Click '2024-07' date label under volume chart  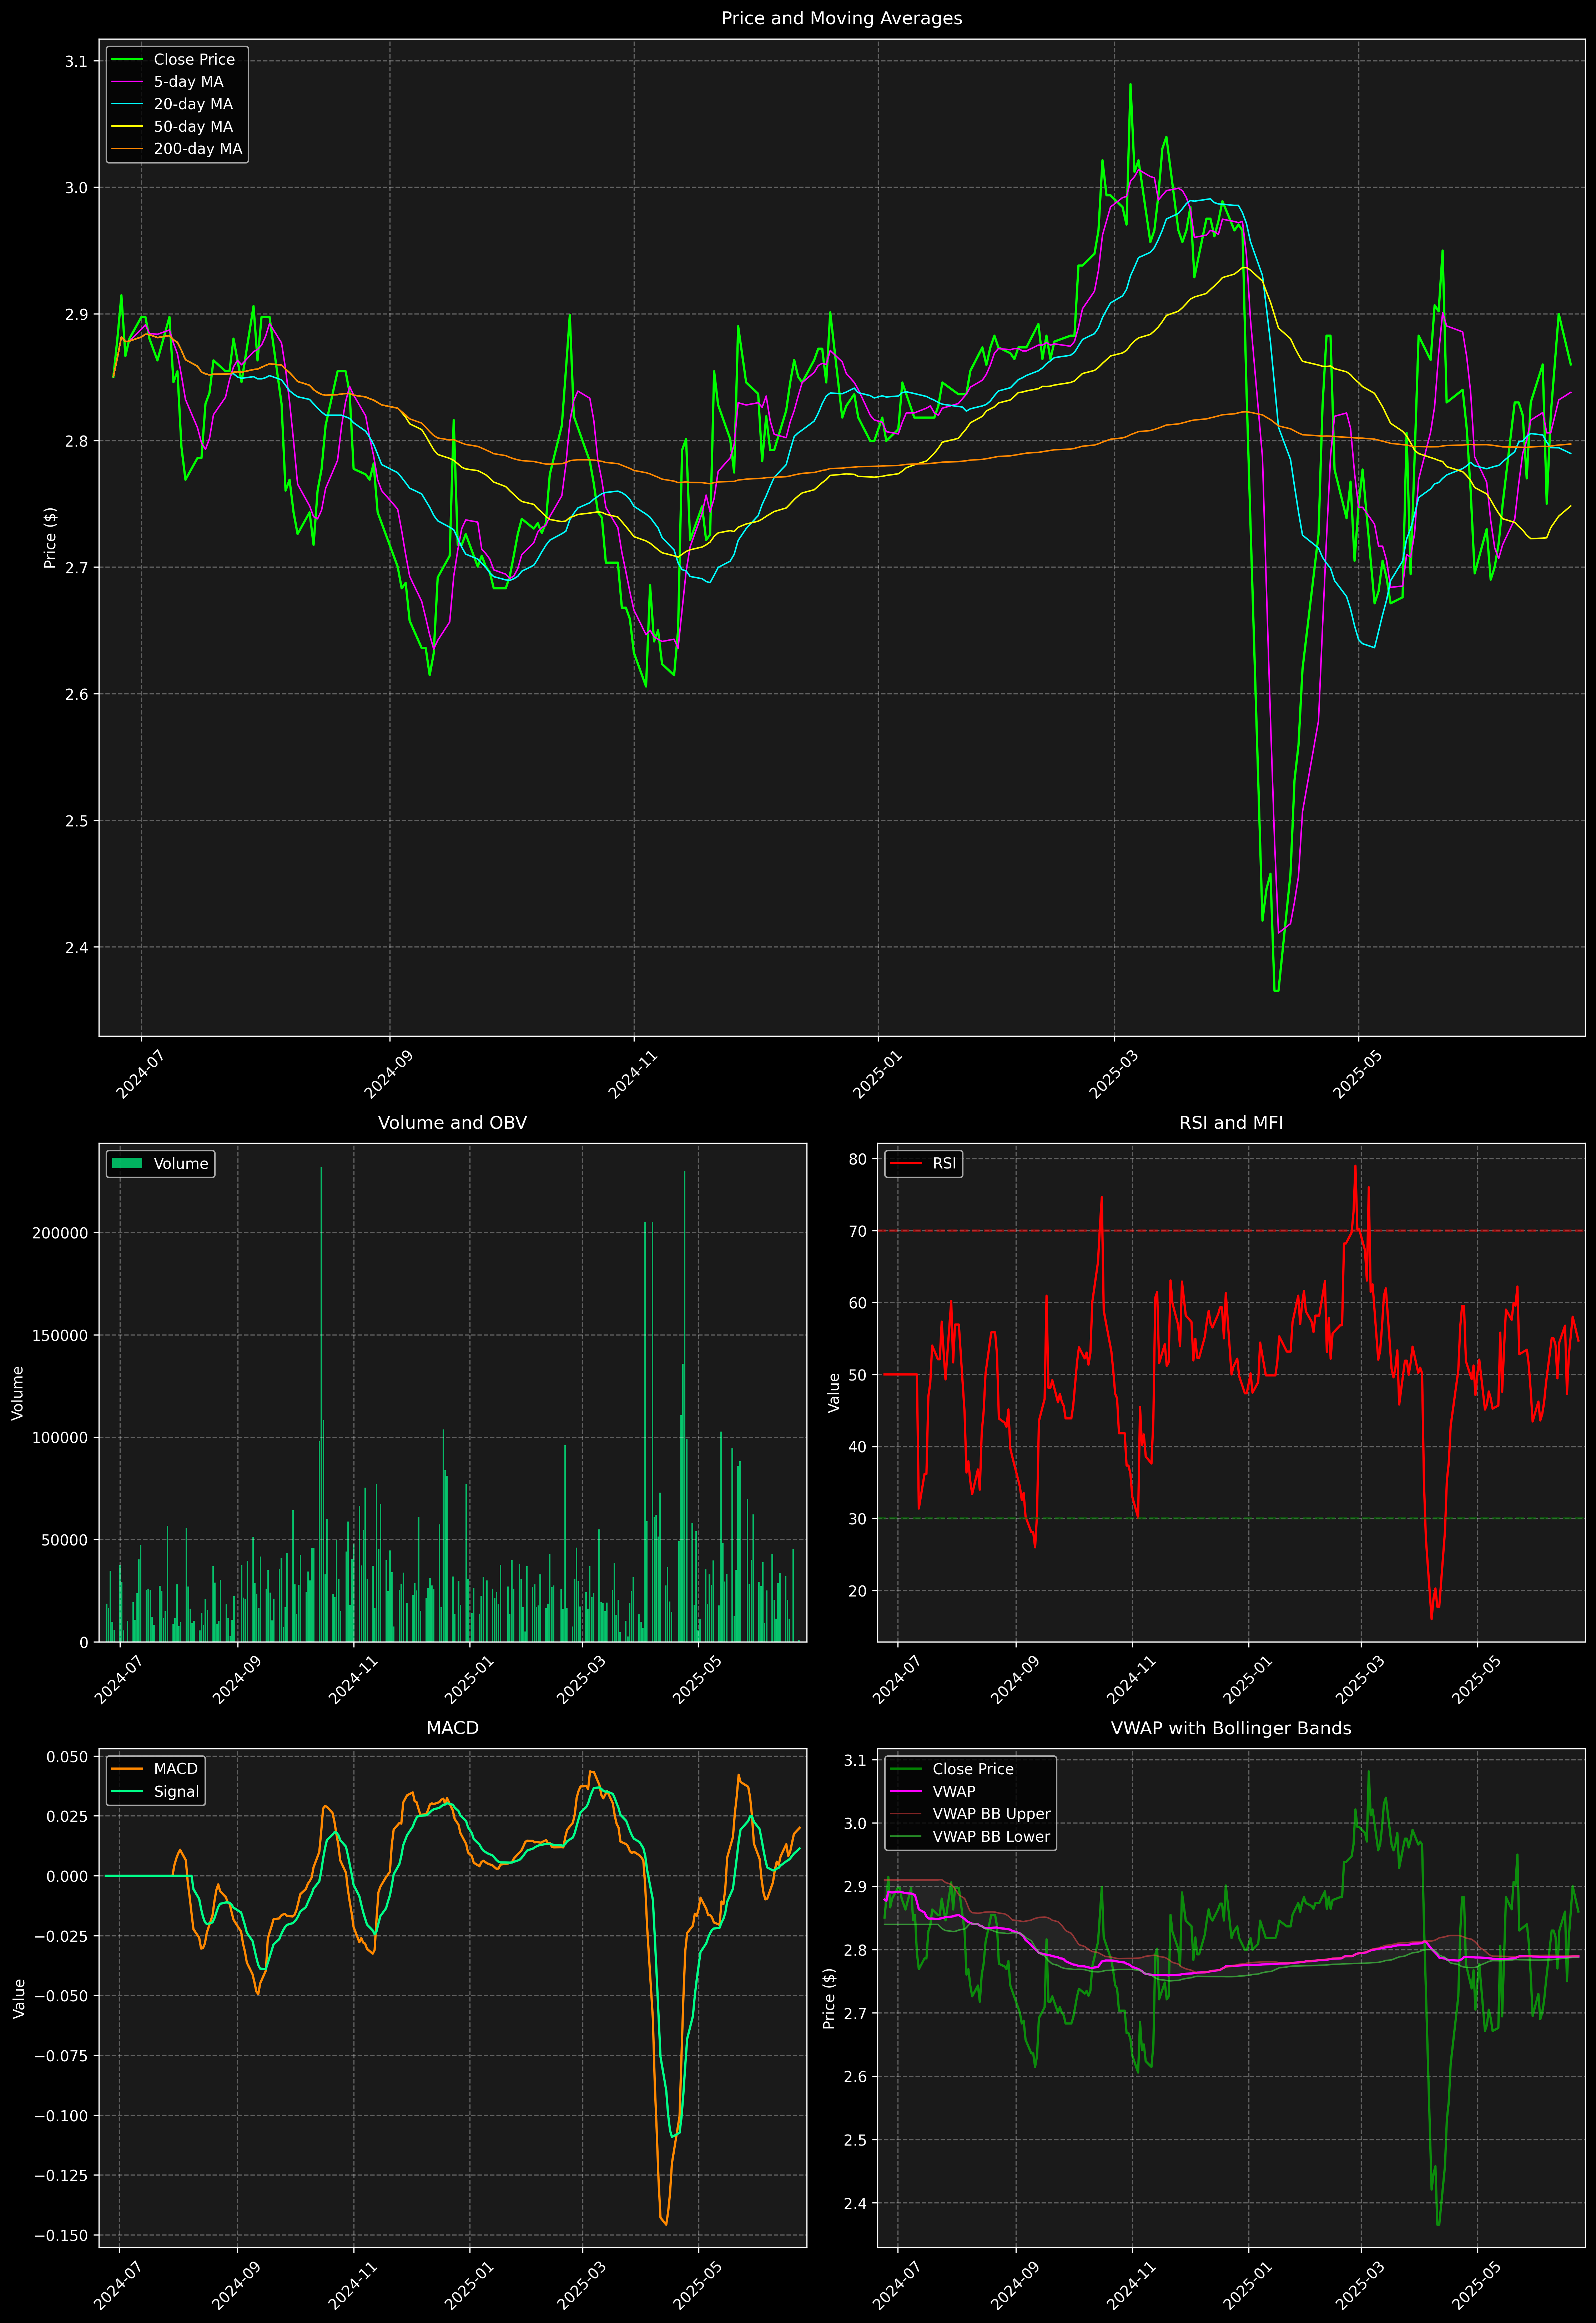pyautogui.click(x=118, y=1680)
